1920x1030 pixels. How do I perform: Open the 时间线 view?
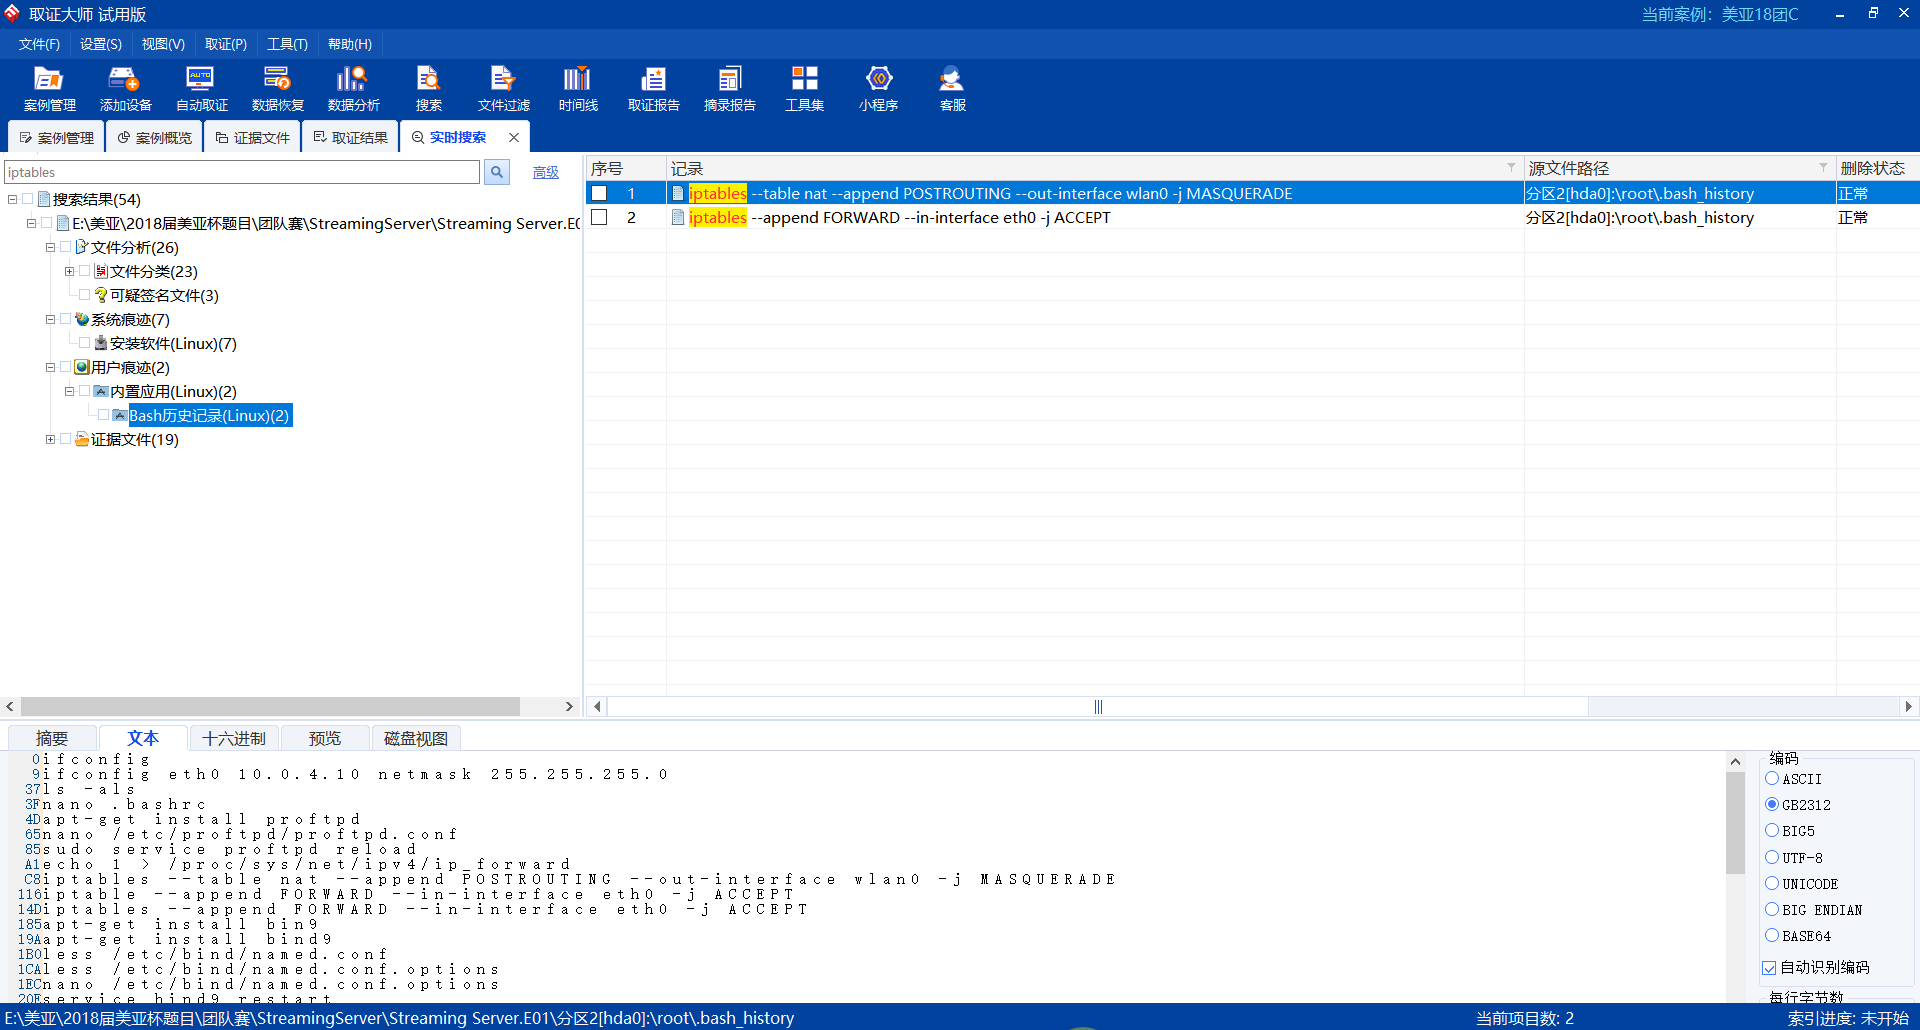click(x=578, y=88)
